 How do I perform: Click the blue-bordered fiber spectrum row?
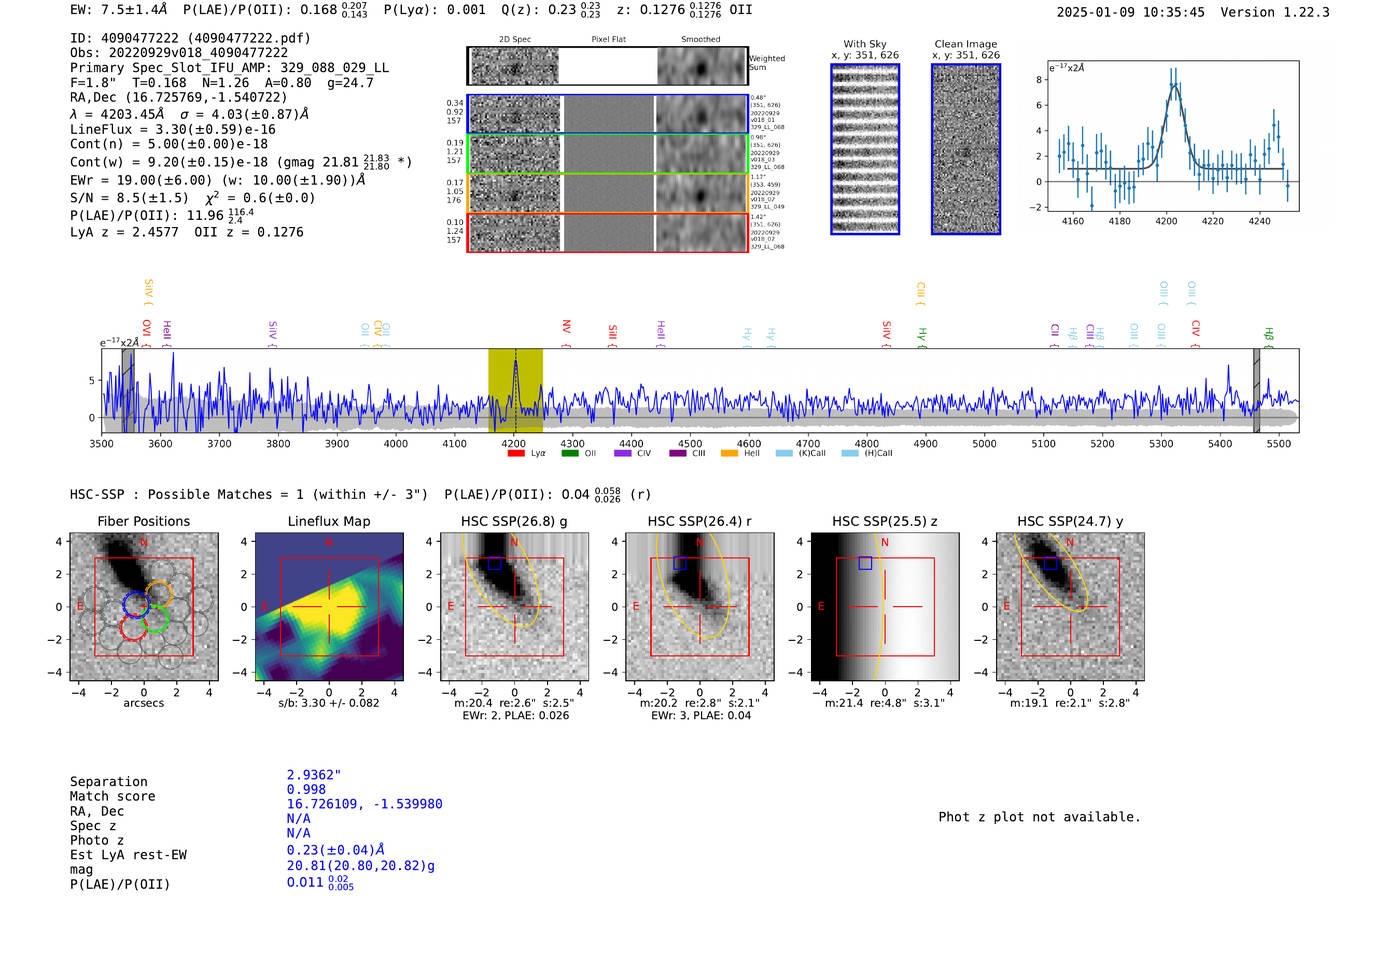click(x=608, y=114)
